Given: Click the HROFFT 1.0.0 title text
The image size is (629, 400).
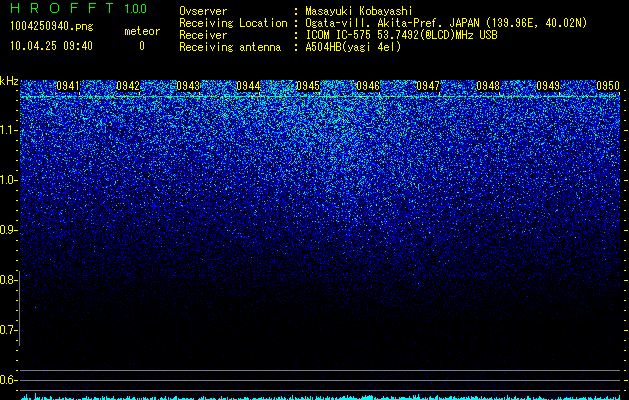Looking at the screenshot, I should 78,8.
